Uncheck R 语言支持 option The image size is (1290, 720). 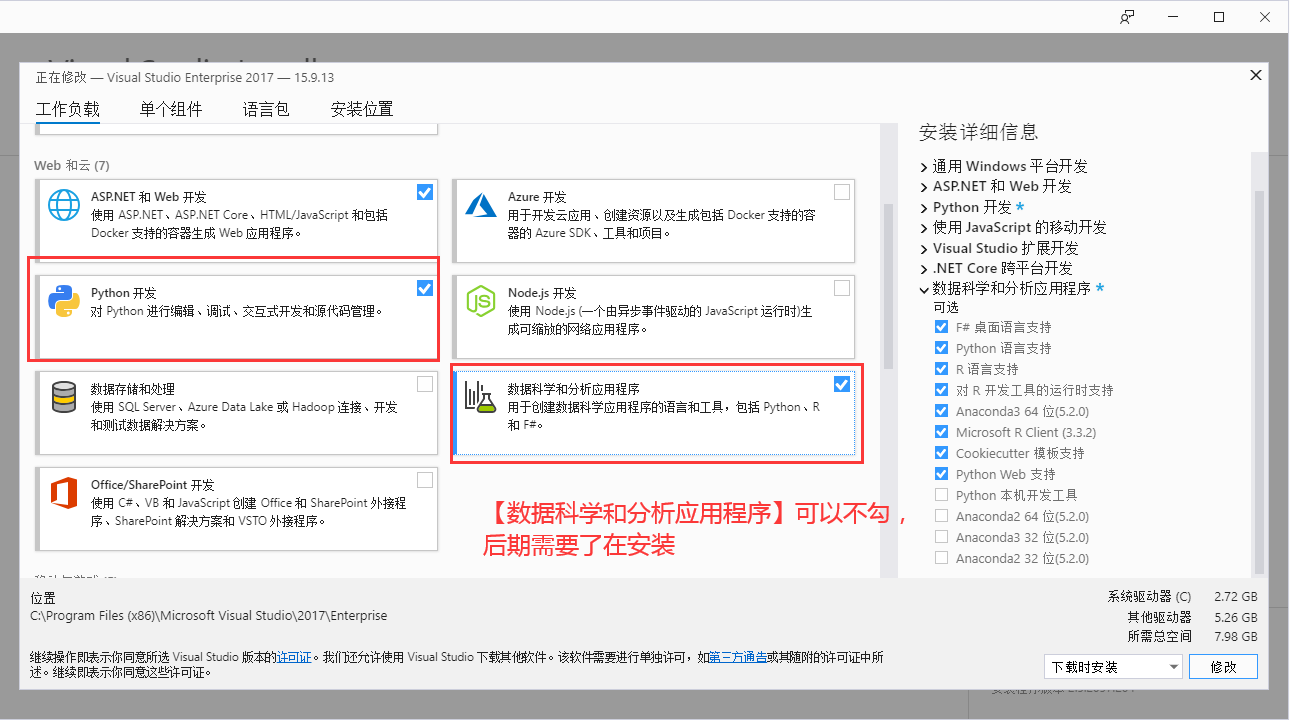pyautogui.click(x=941, y=369)
